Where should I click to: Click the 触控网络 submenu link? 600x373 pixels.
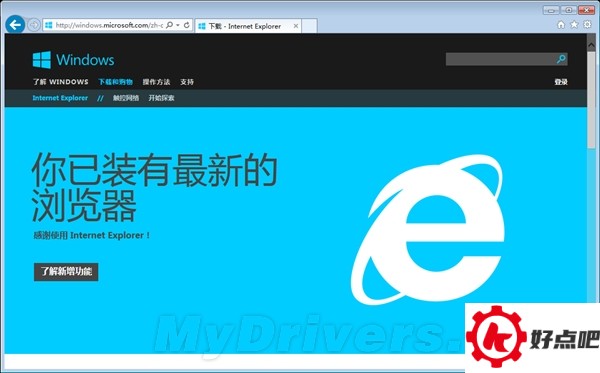[x=126, y=98]
